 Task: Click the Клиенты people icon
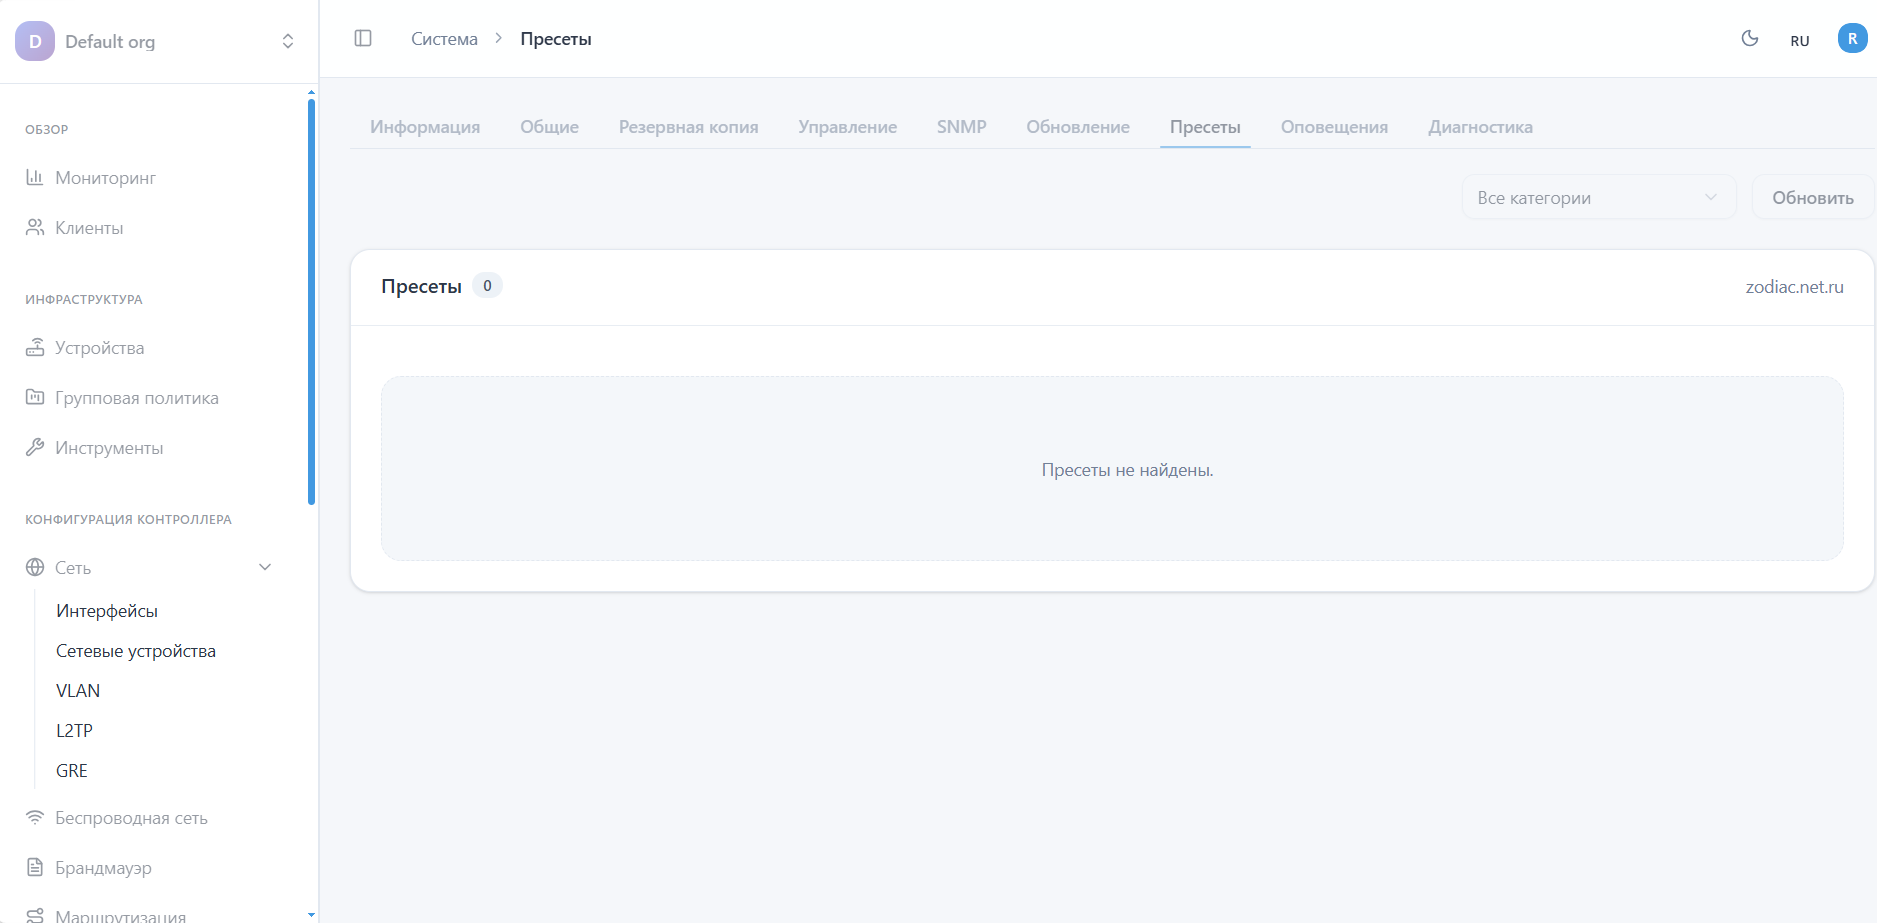tap(35, 227)
